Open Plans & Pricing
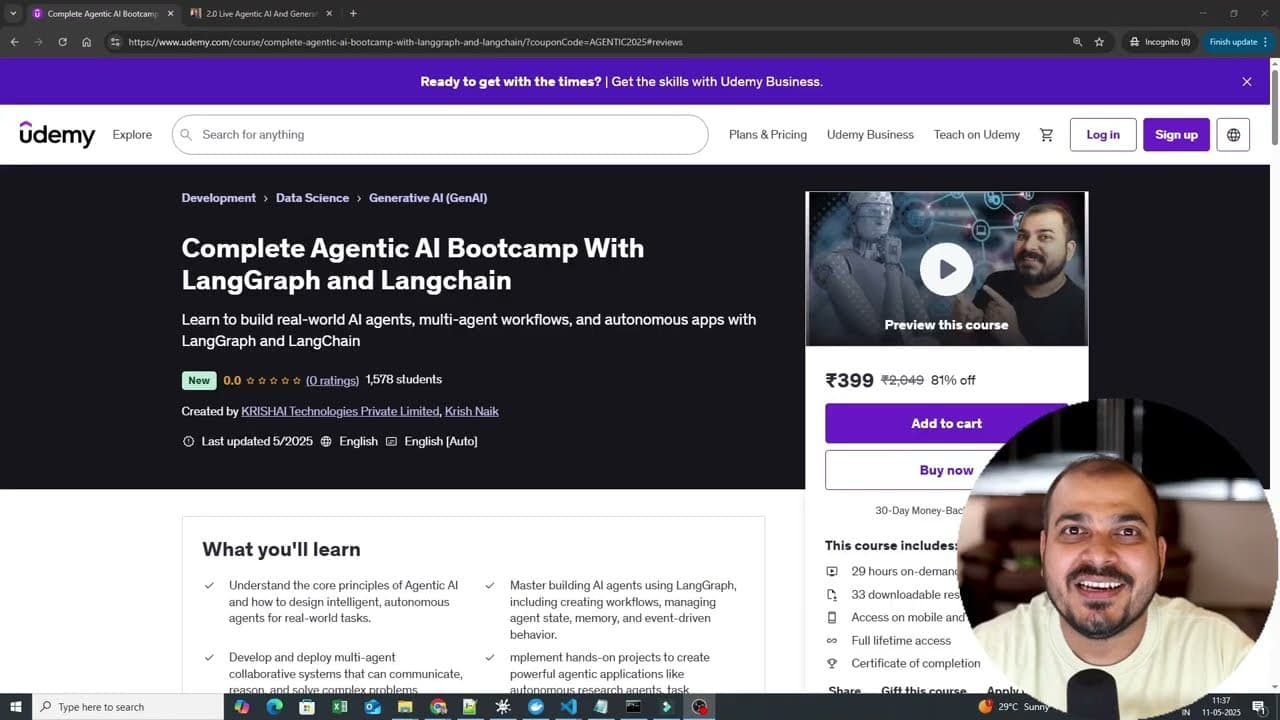The image size is (1280, 720). (x=768, y=135)
